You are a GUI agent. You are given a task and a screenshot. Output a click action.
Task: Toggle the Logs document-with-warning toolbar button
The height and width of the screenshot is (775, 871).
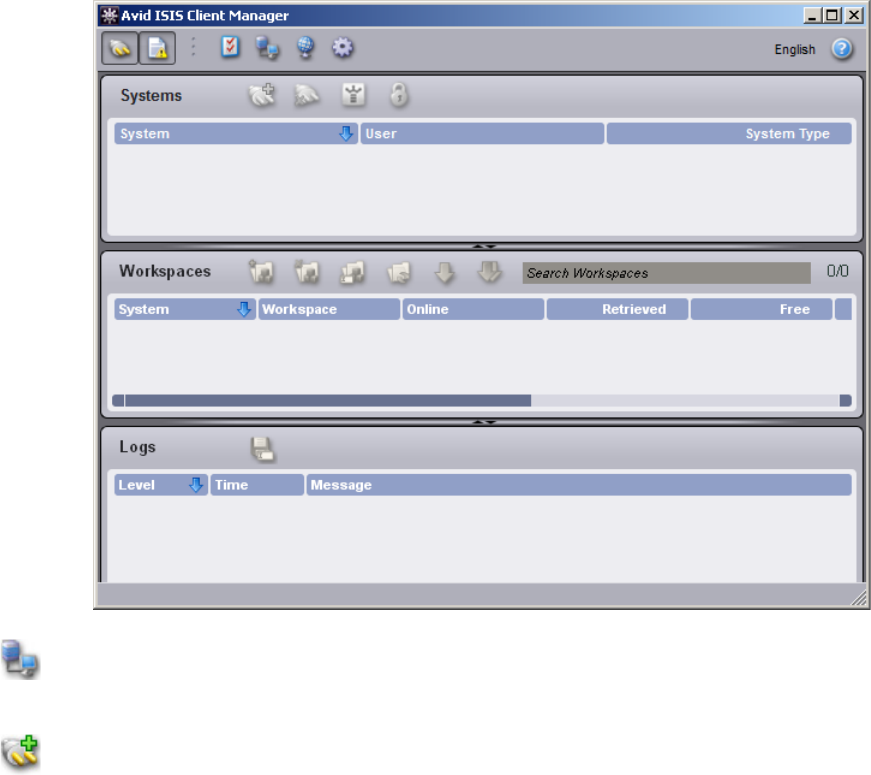coord(157,48)
